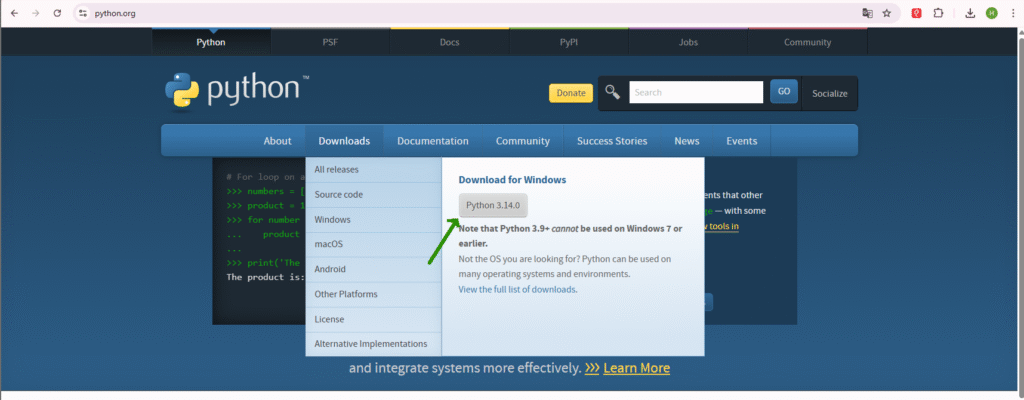Screen dimensions: 1024x400
Task: Choose License from Downloads menu
Action: pyautogui.click(x=374, y=320)
